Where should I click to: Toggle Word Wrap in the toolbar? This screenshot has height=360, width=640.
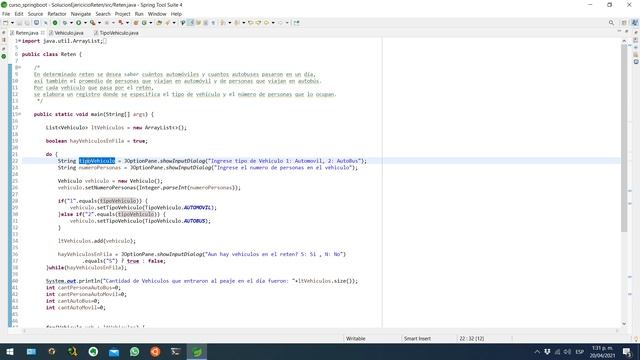click(198, 23)
